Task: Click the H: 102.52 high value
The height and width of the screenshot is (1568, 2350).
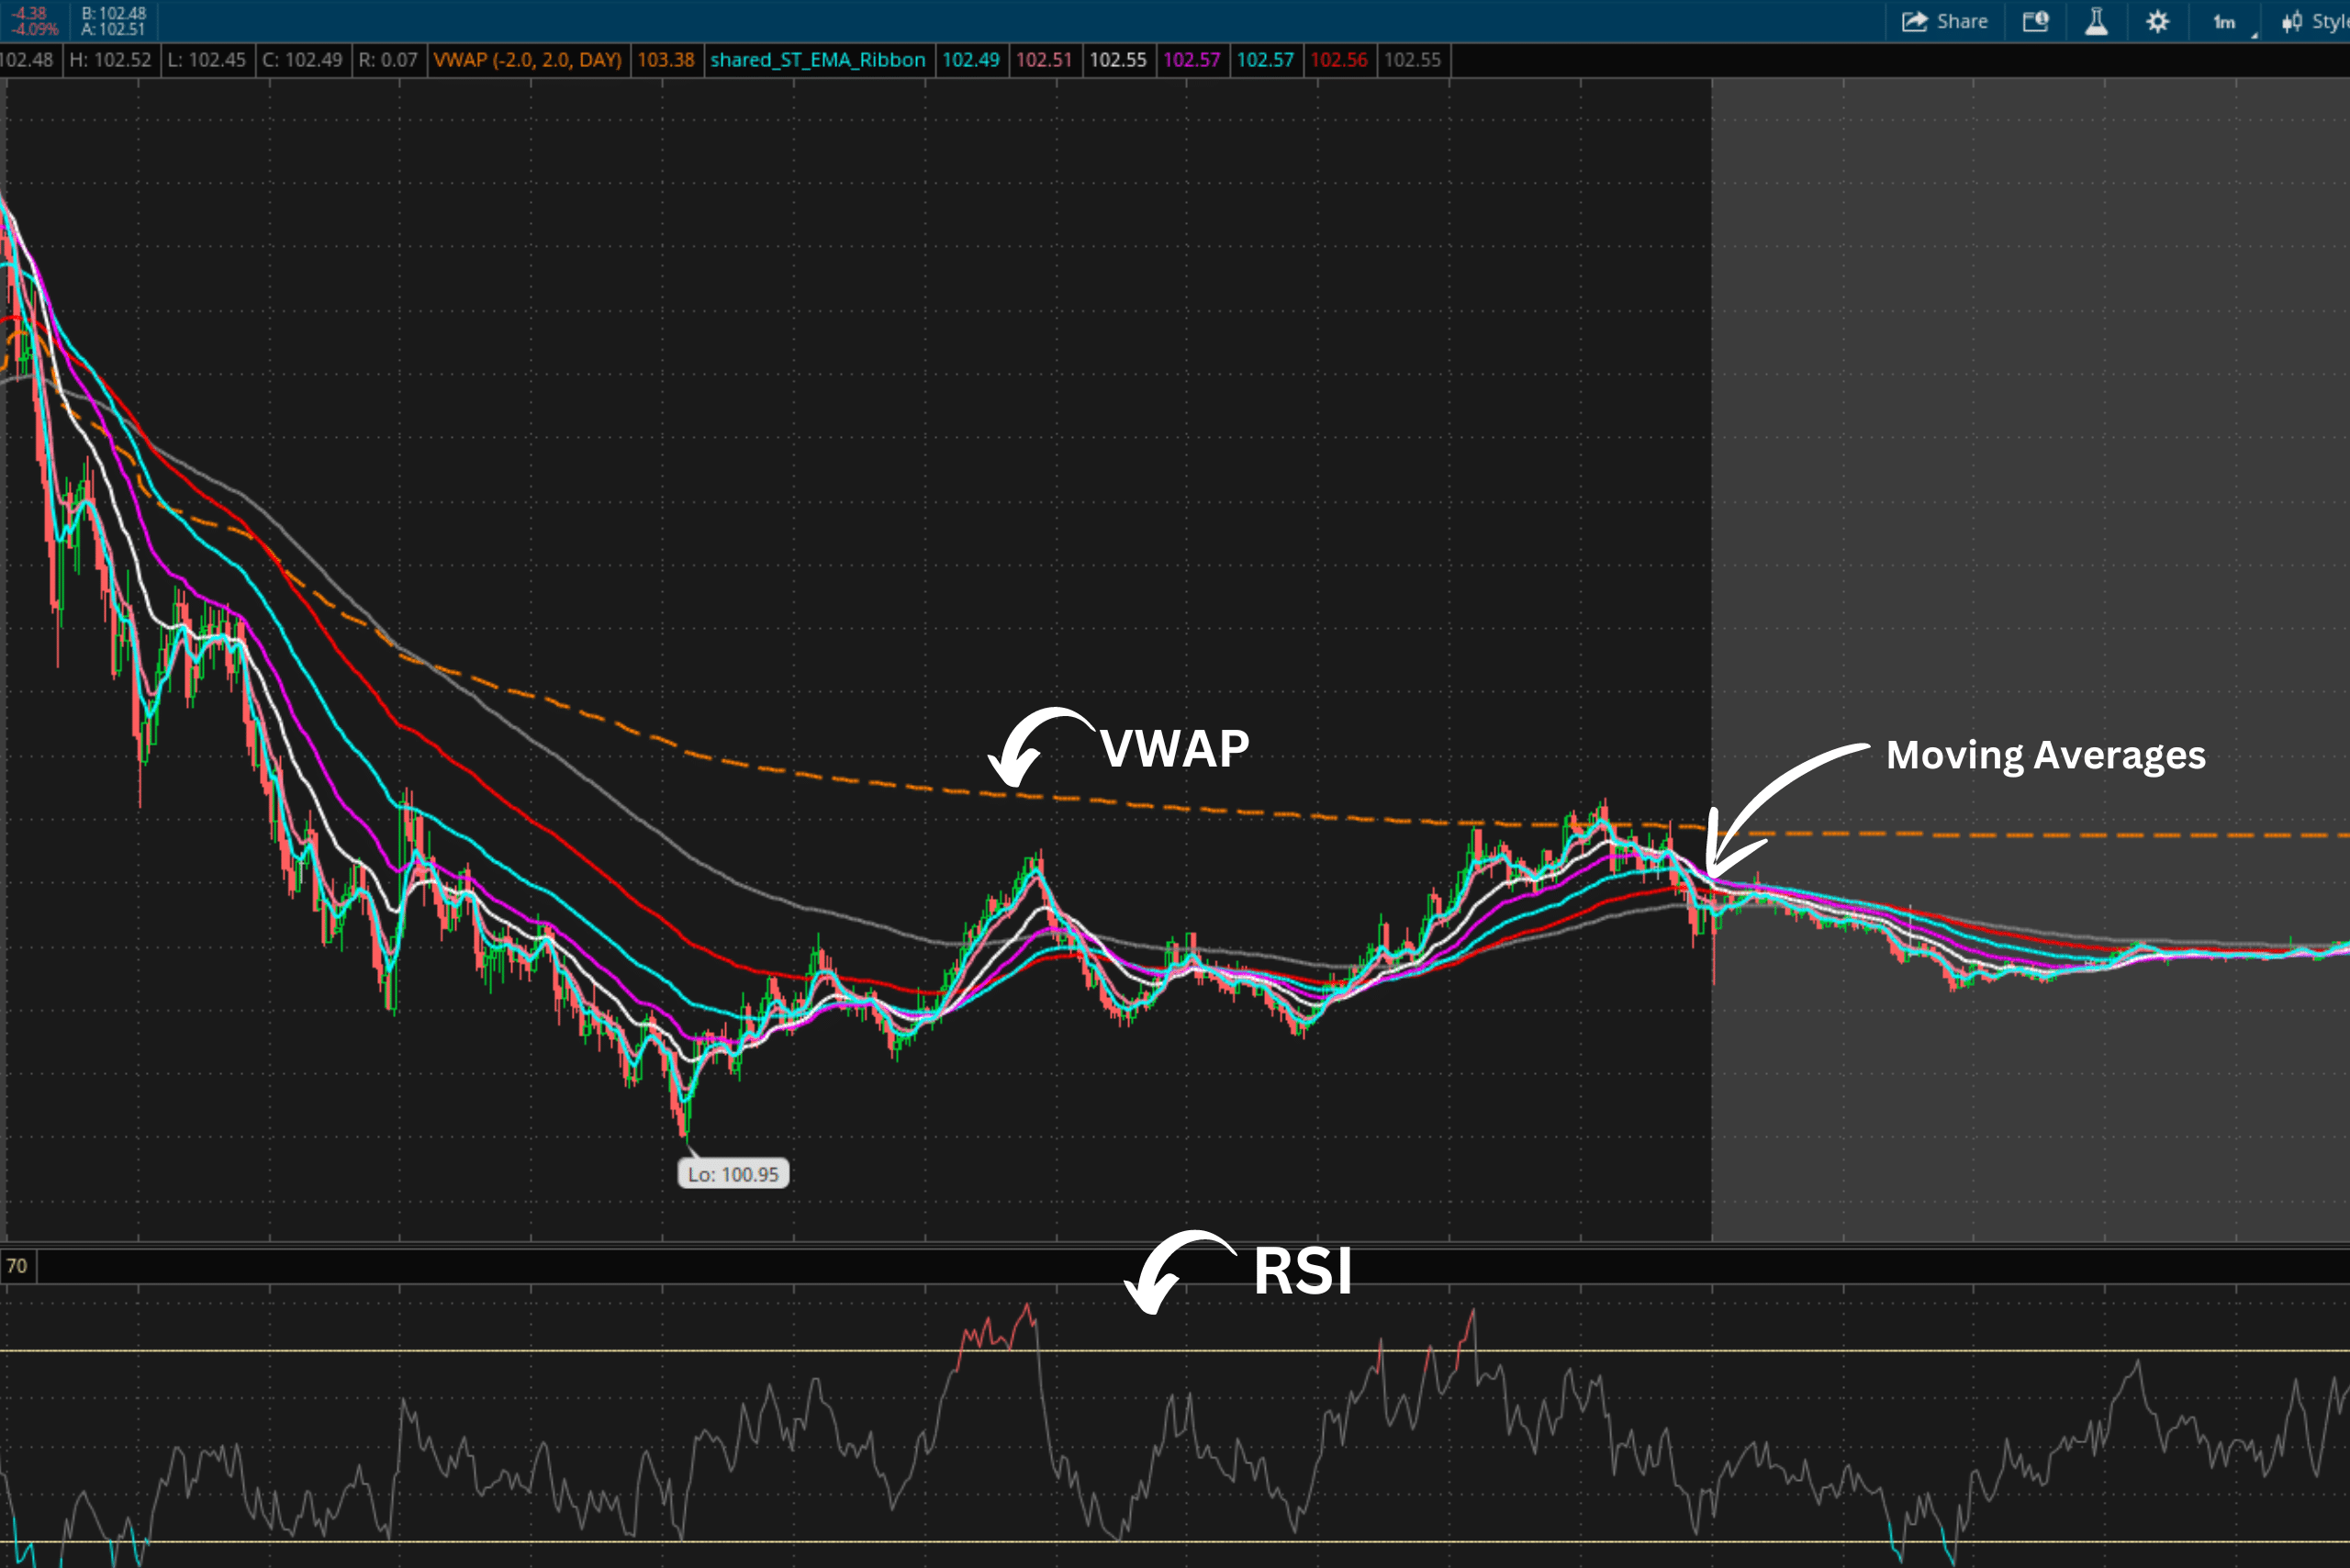Action: point(110,60)
